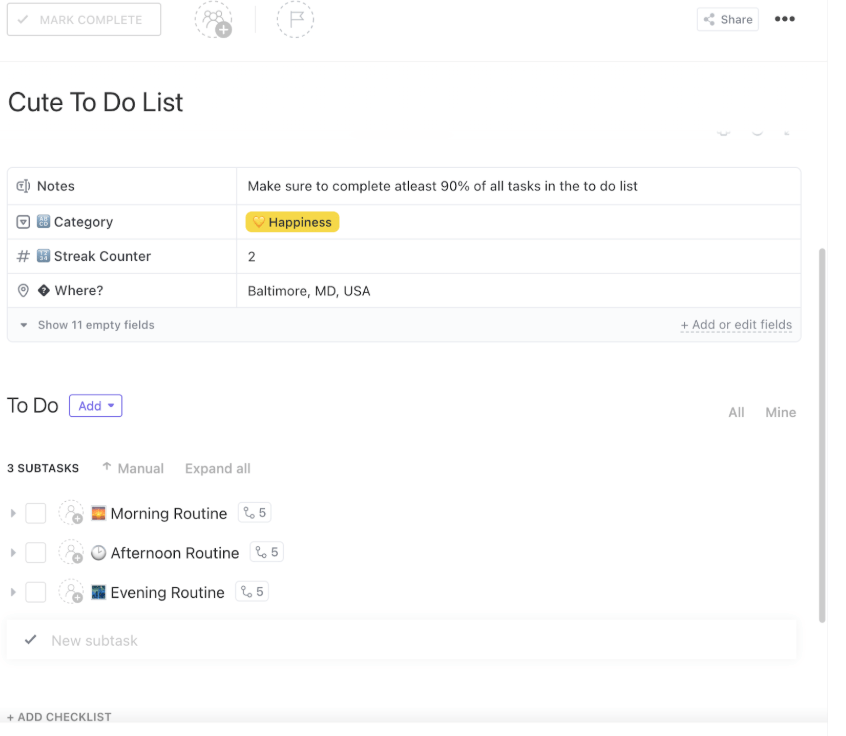Check the Evening Routine status box
Viewport: 846px width, 736px height.
pyautogui.click(x=36, y=592)
